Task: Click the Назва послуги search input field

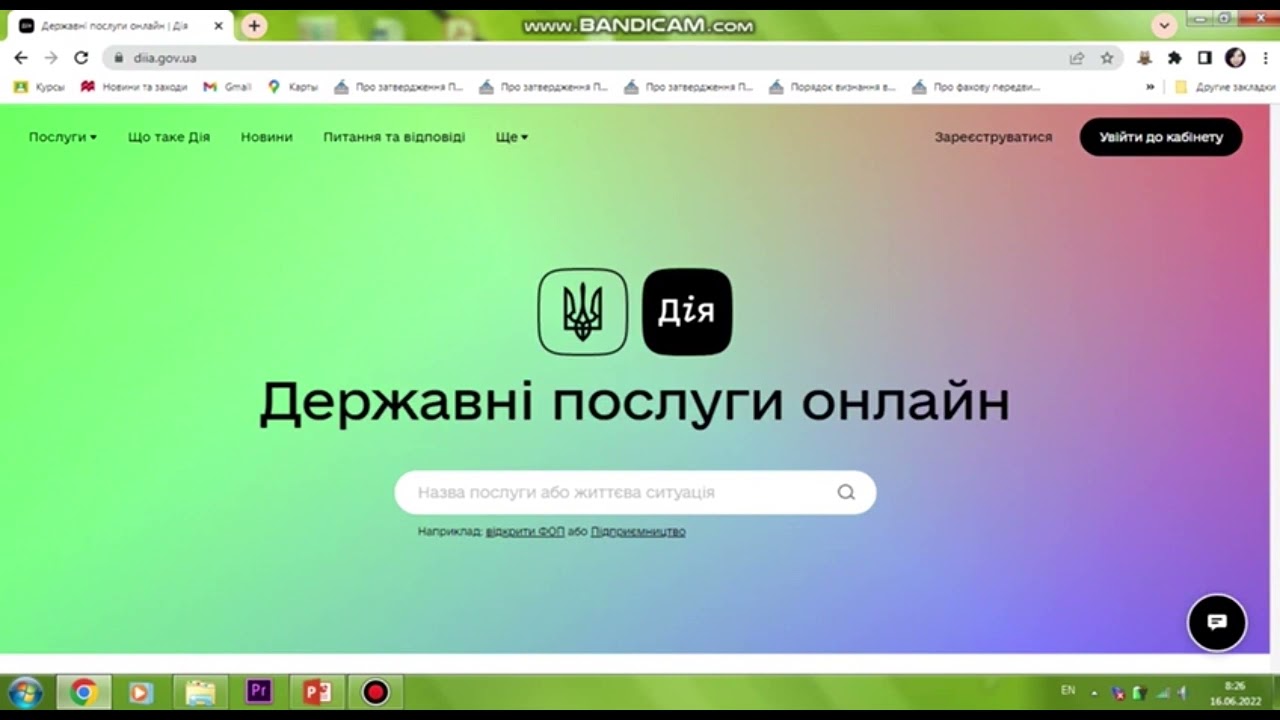Action: click(x=635, y=492)
